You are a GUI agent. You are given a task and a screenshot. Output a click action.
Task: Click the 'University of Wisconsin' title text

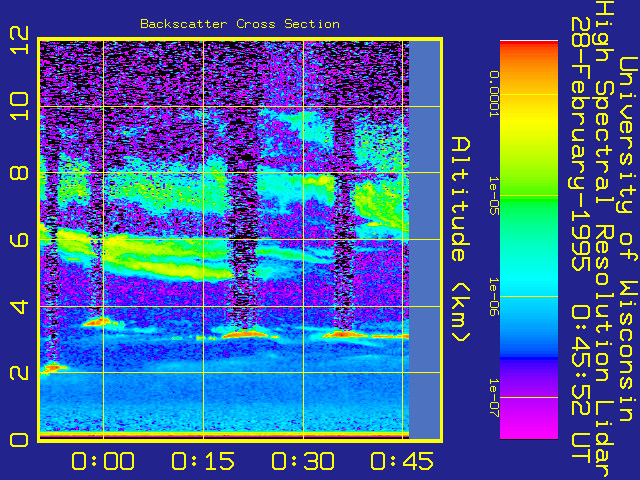point(627,239)
